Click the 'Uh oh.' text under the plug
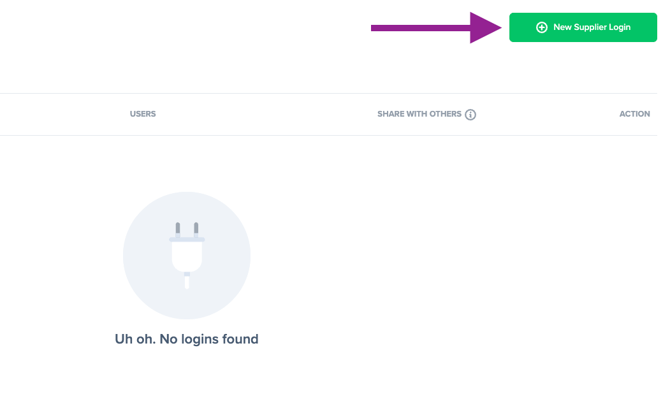The width and height of the screenshot is (670, 406). [x=135, y=339]
